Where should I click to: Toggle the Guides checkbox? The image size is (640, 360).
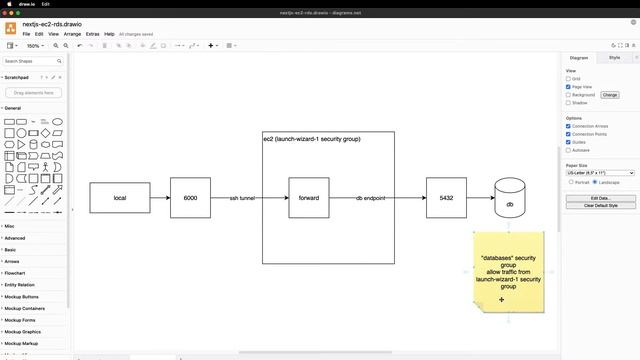tap(568, 142)
